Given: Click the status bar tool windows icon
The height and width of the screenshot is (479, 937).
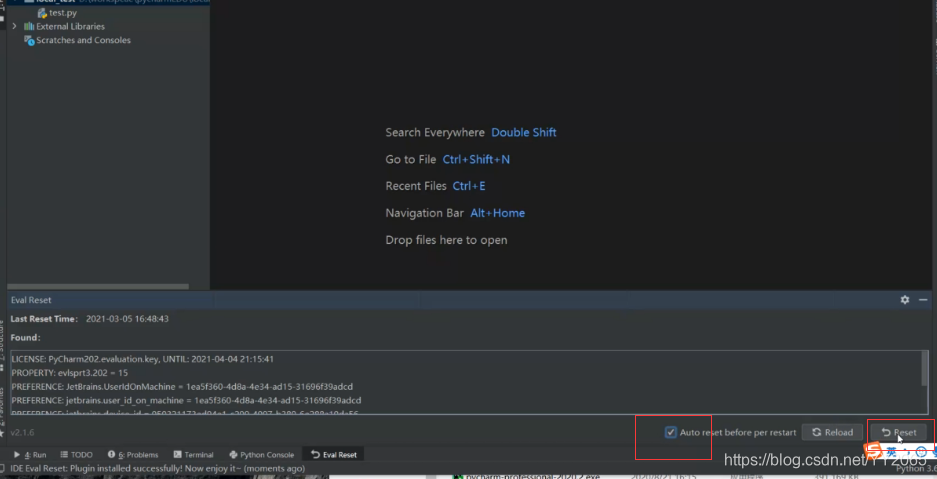Looking at the screenshot, I should (x=3, y=469).
